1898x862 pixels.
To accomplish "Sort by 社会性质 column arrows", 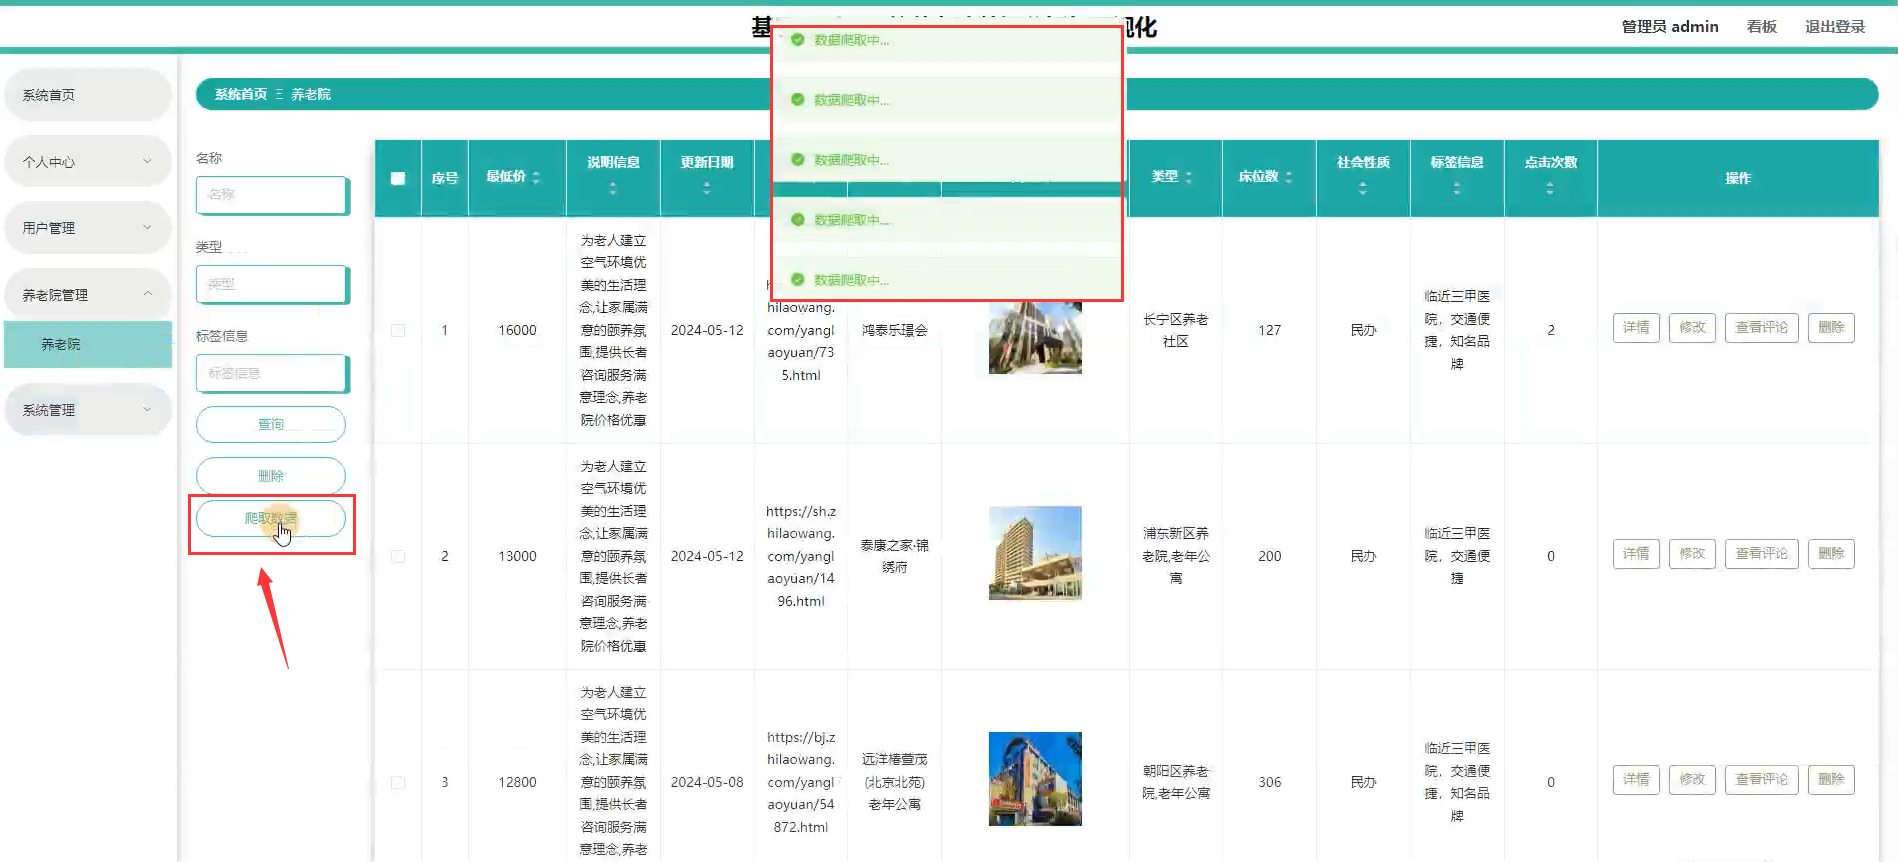I will pyautogui.click(x=1363, y=188).
